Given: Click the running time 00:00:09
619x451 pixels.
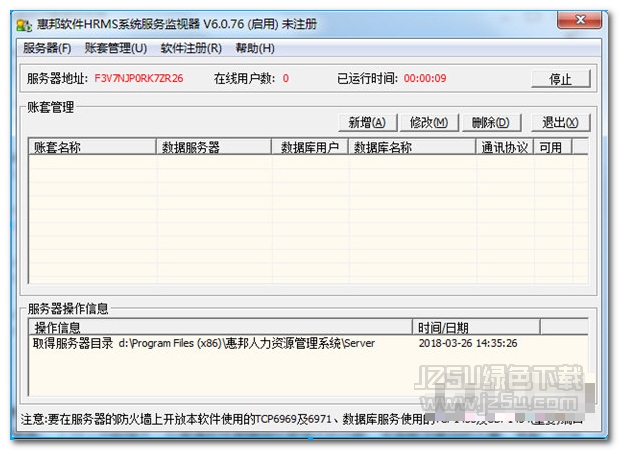Looking at the screenshot, I should [425, 78].
